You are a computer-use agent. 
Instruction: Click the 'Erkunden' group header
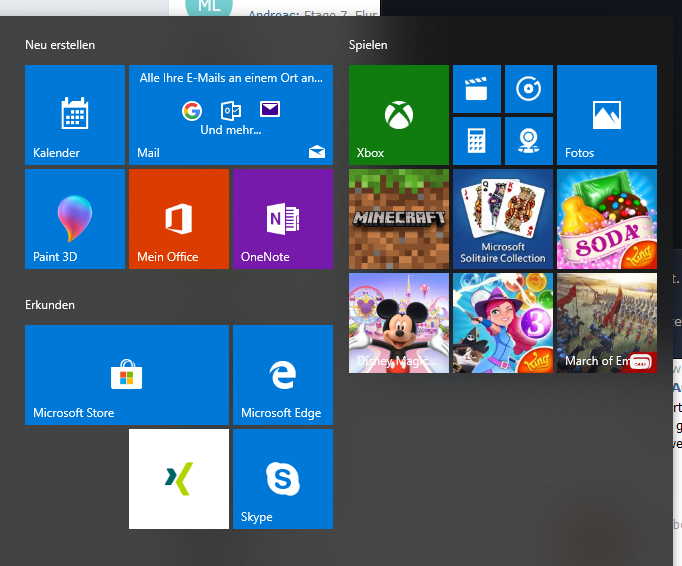[x=50, y=305]
